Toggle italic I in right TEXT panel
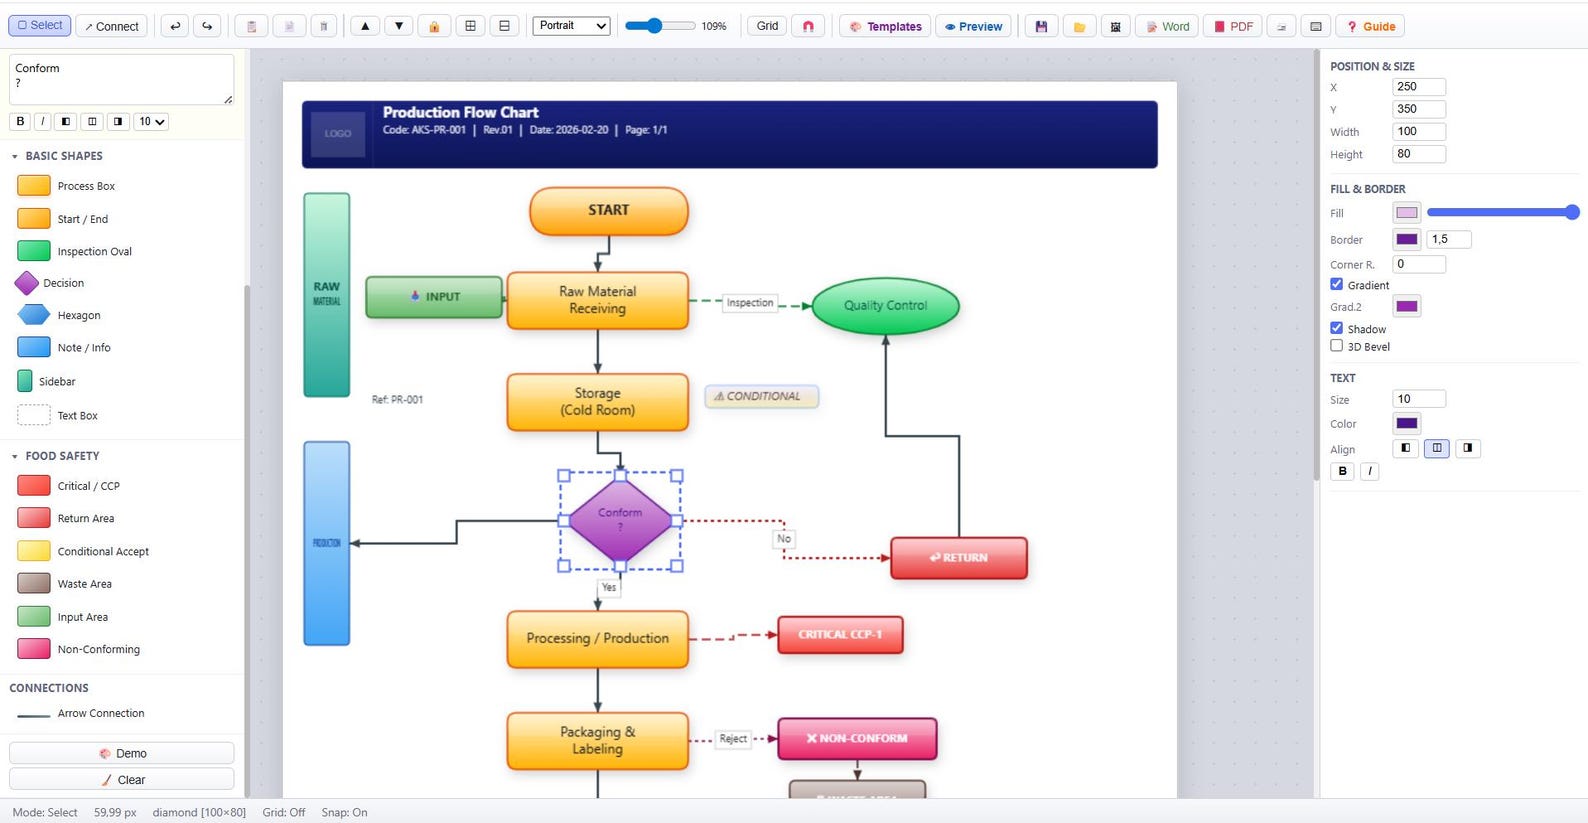Image resolution: width=1588 pixels, height=823 pixels. (x=1370, y=471)
